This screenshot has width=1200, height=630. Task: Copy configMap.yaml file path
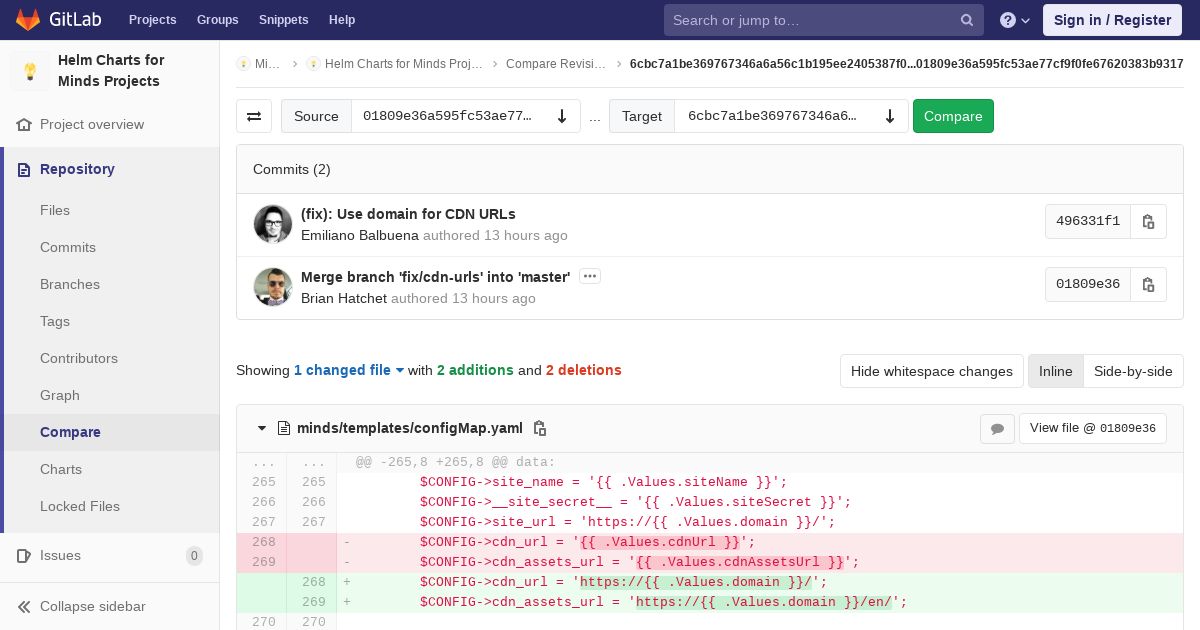pyautogui.click(x=540, y=428)
